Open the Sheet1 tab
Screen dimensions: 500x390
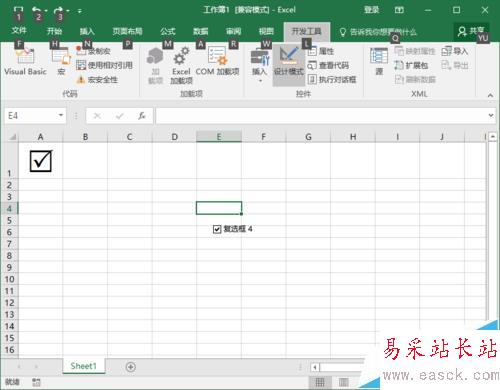[x=83, y=366]
